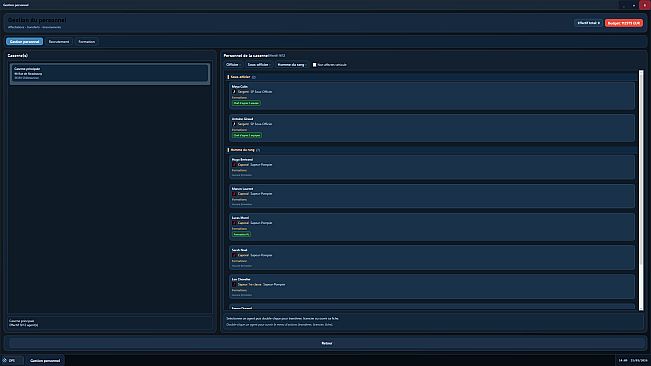
Task: Select Sarah Noel's personnel card
Action: (432, 258)
